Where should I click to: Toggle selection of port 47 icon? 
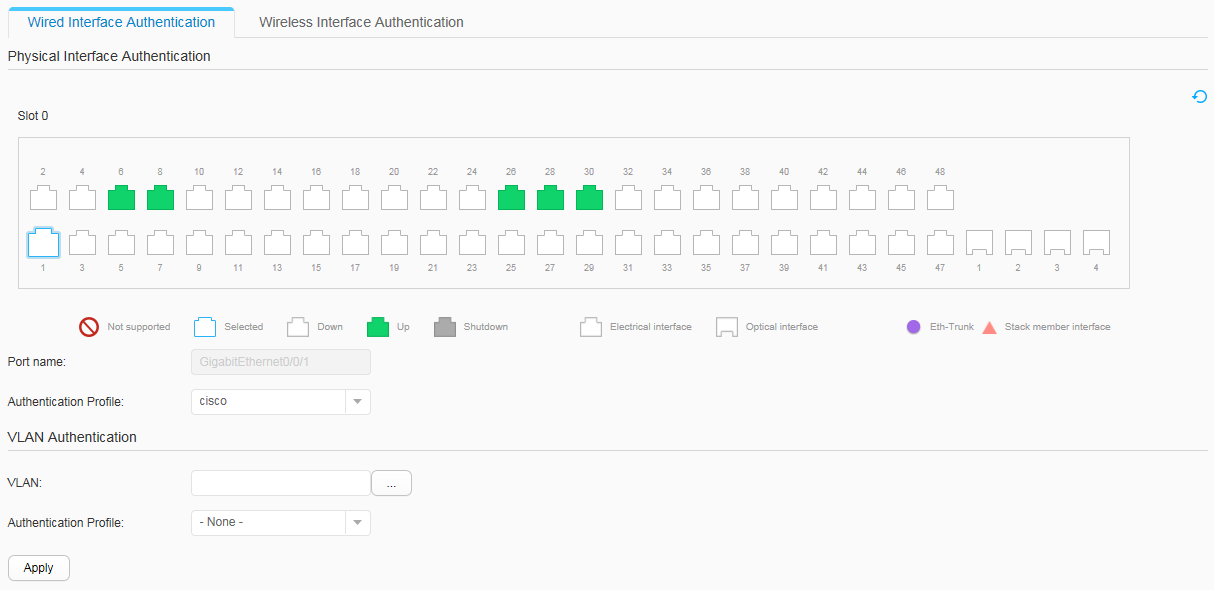(940, 242)
